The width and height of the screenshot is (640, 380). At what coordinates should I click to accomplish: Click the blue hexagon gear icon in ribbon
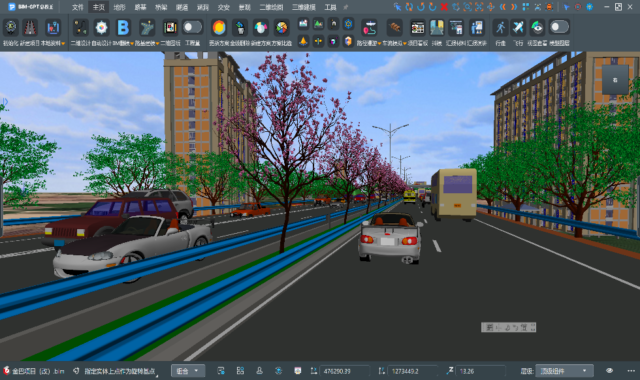[x=348, y=23]
